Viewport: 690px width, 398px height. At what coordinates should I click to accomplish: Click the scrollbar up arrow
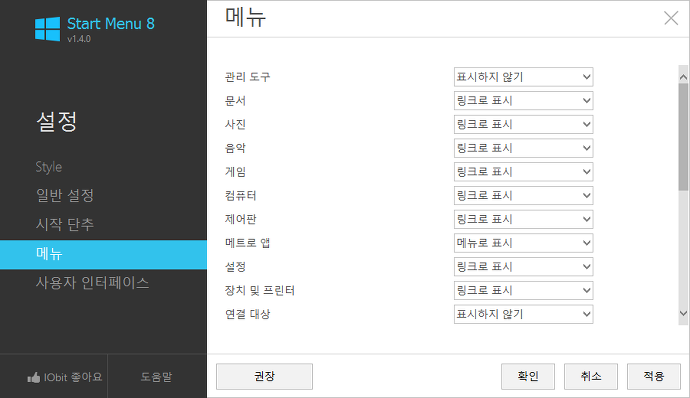[x=683, y=77]
